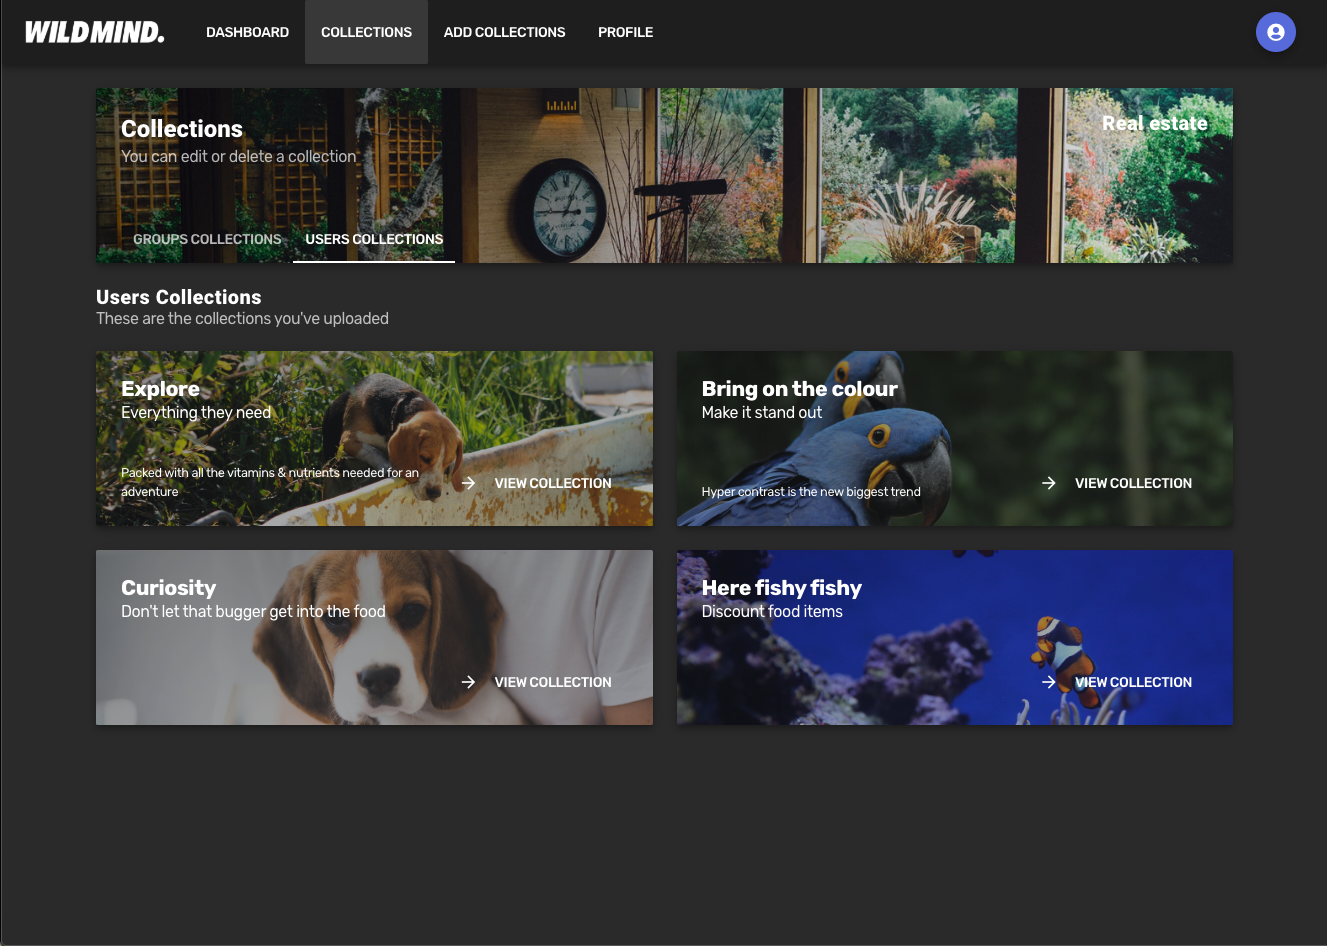Open the user account avatar icon
Screen dimensions: 1327x946
click(x=1275, y=32)
